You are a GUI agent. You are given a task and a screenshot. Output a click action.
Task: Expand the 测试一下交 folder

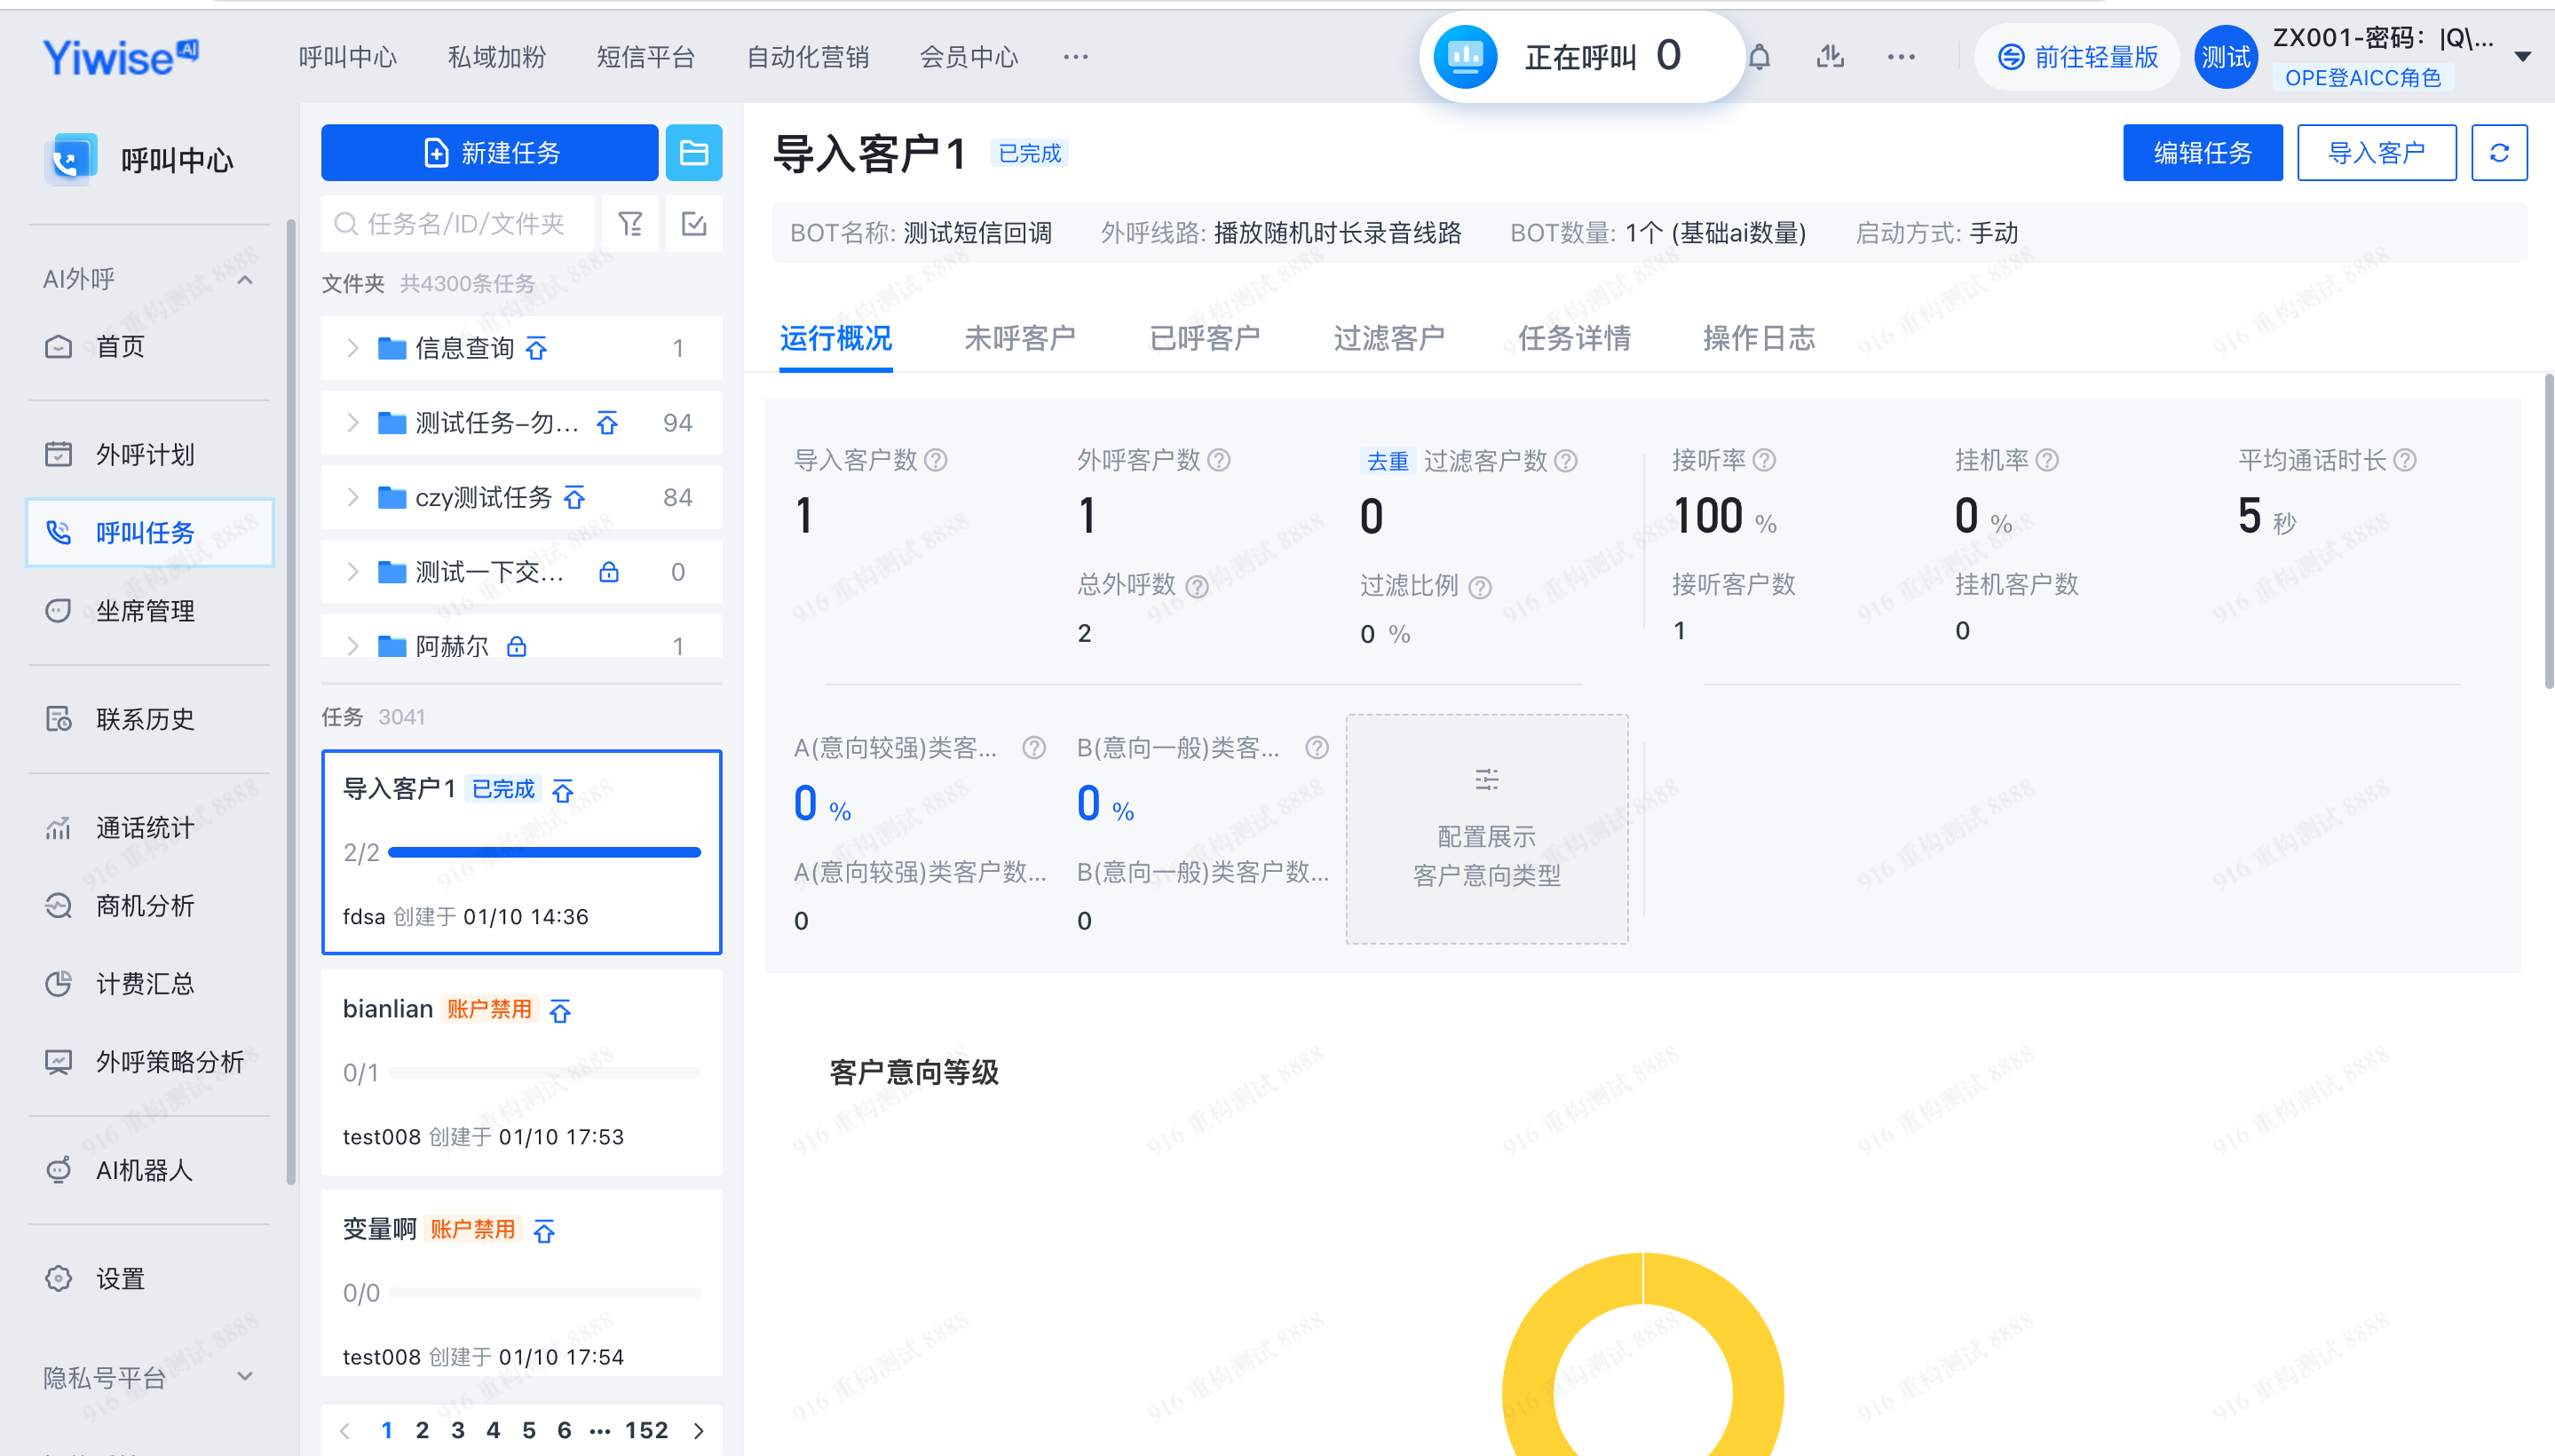tap(352, 572)
